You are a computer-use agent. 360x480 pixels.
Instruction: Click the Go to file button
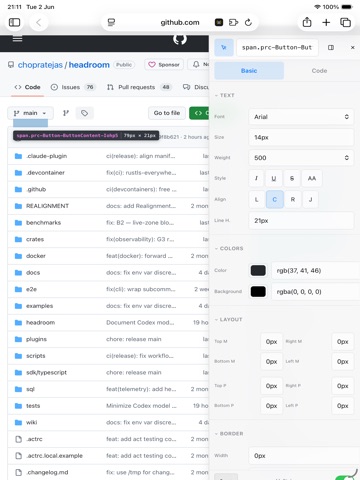point(167,113)
